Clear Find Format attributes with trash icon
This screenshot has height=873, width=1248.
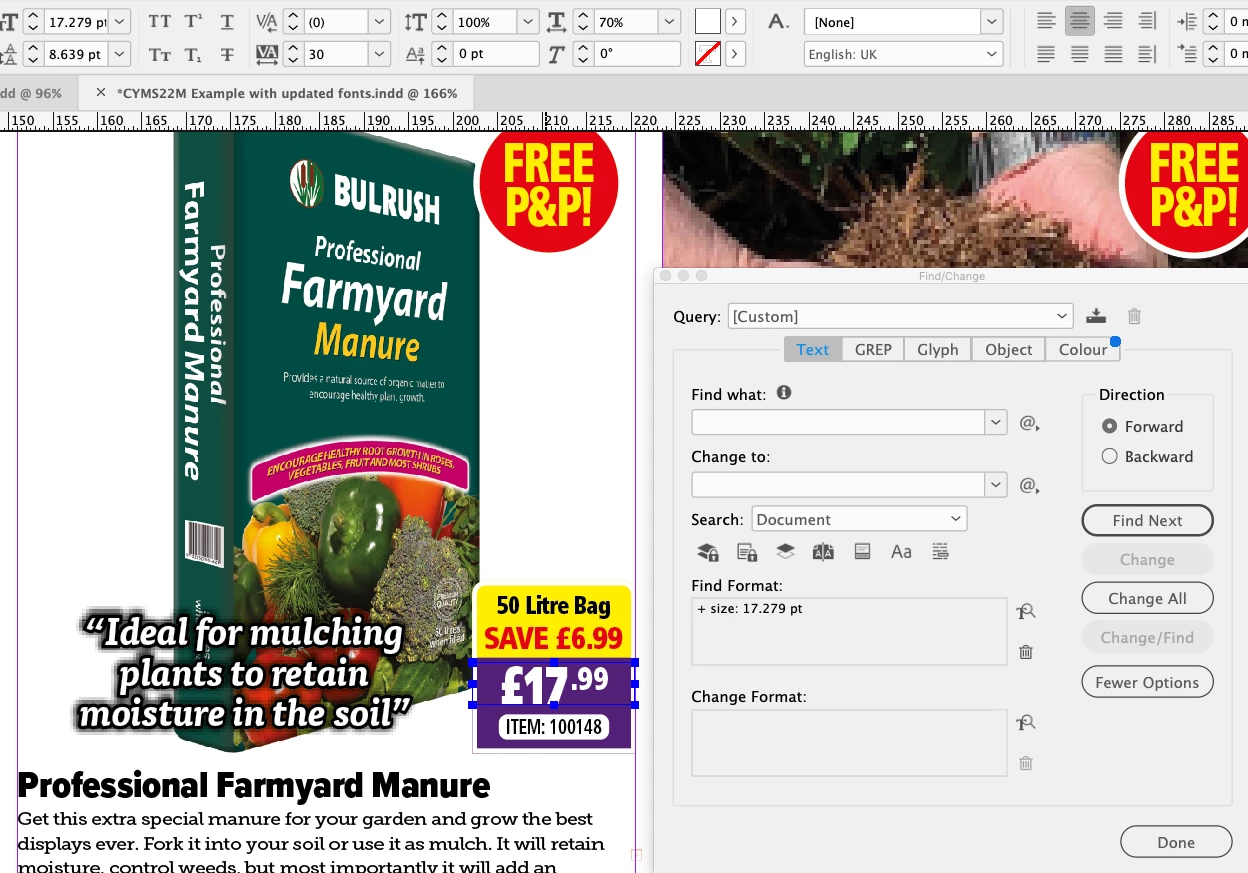tap(1025, 652)
